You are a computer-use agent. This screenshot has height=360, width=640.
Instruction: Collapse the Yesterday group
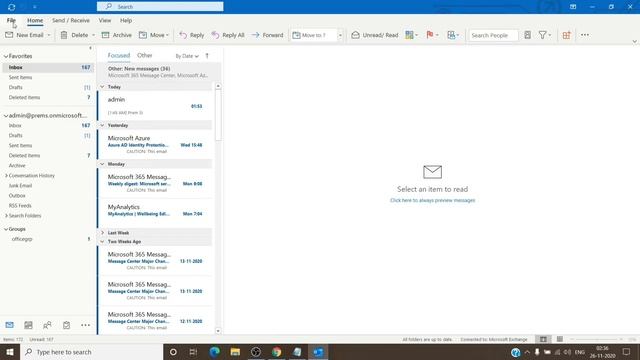click(102, 125)
